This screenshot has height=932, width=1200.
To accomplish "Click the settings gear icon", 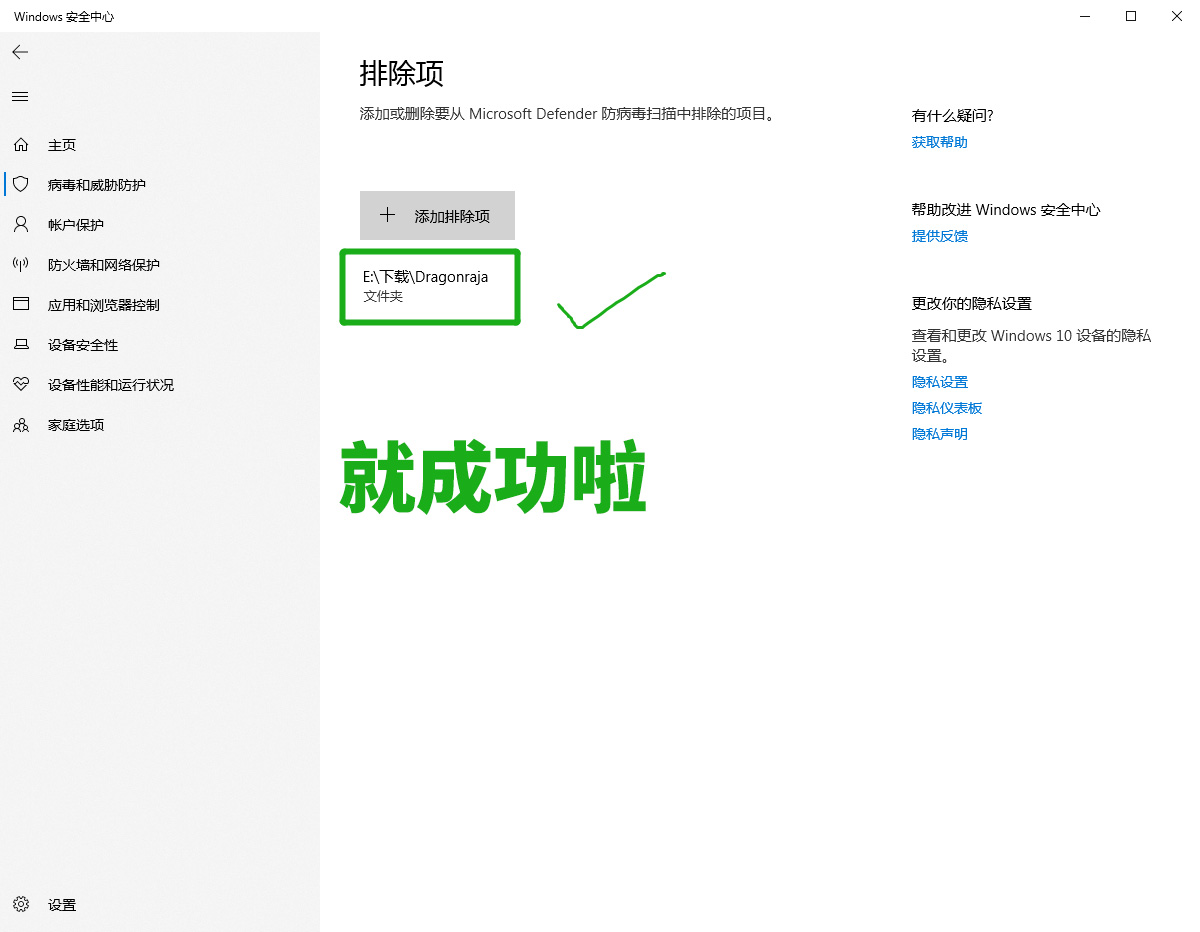I will coord(21,905).
